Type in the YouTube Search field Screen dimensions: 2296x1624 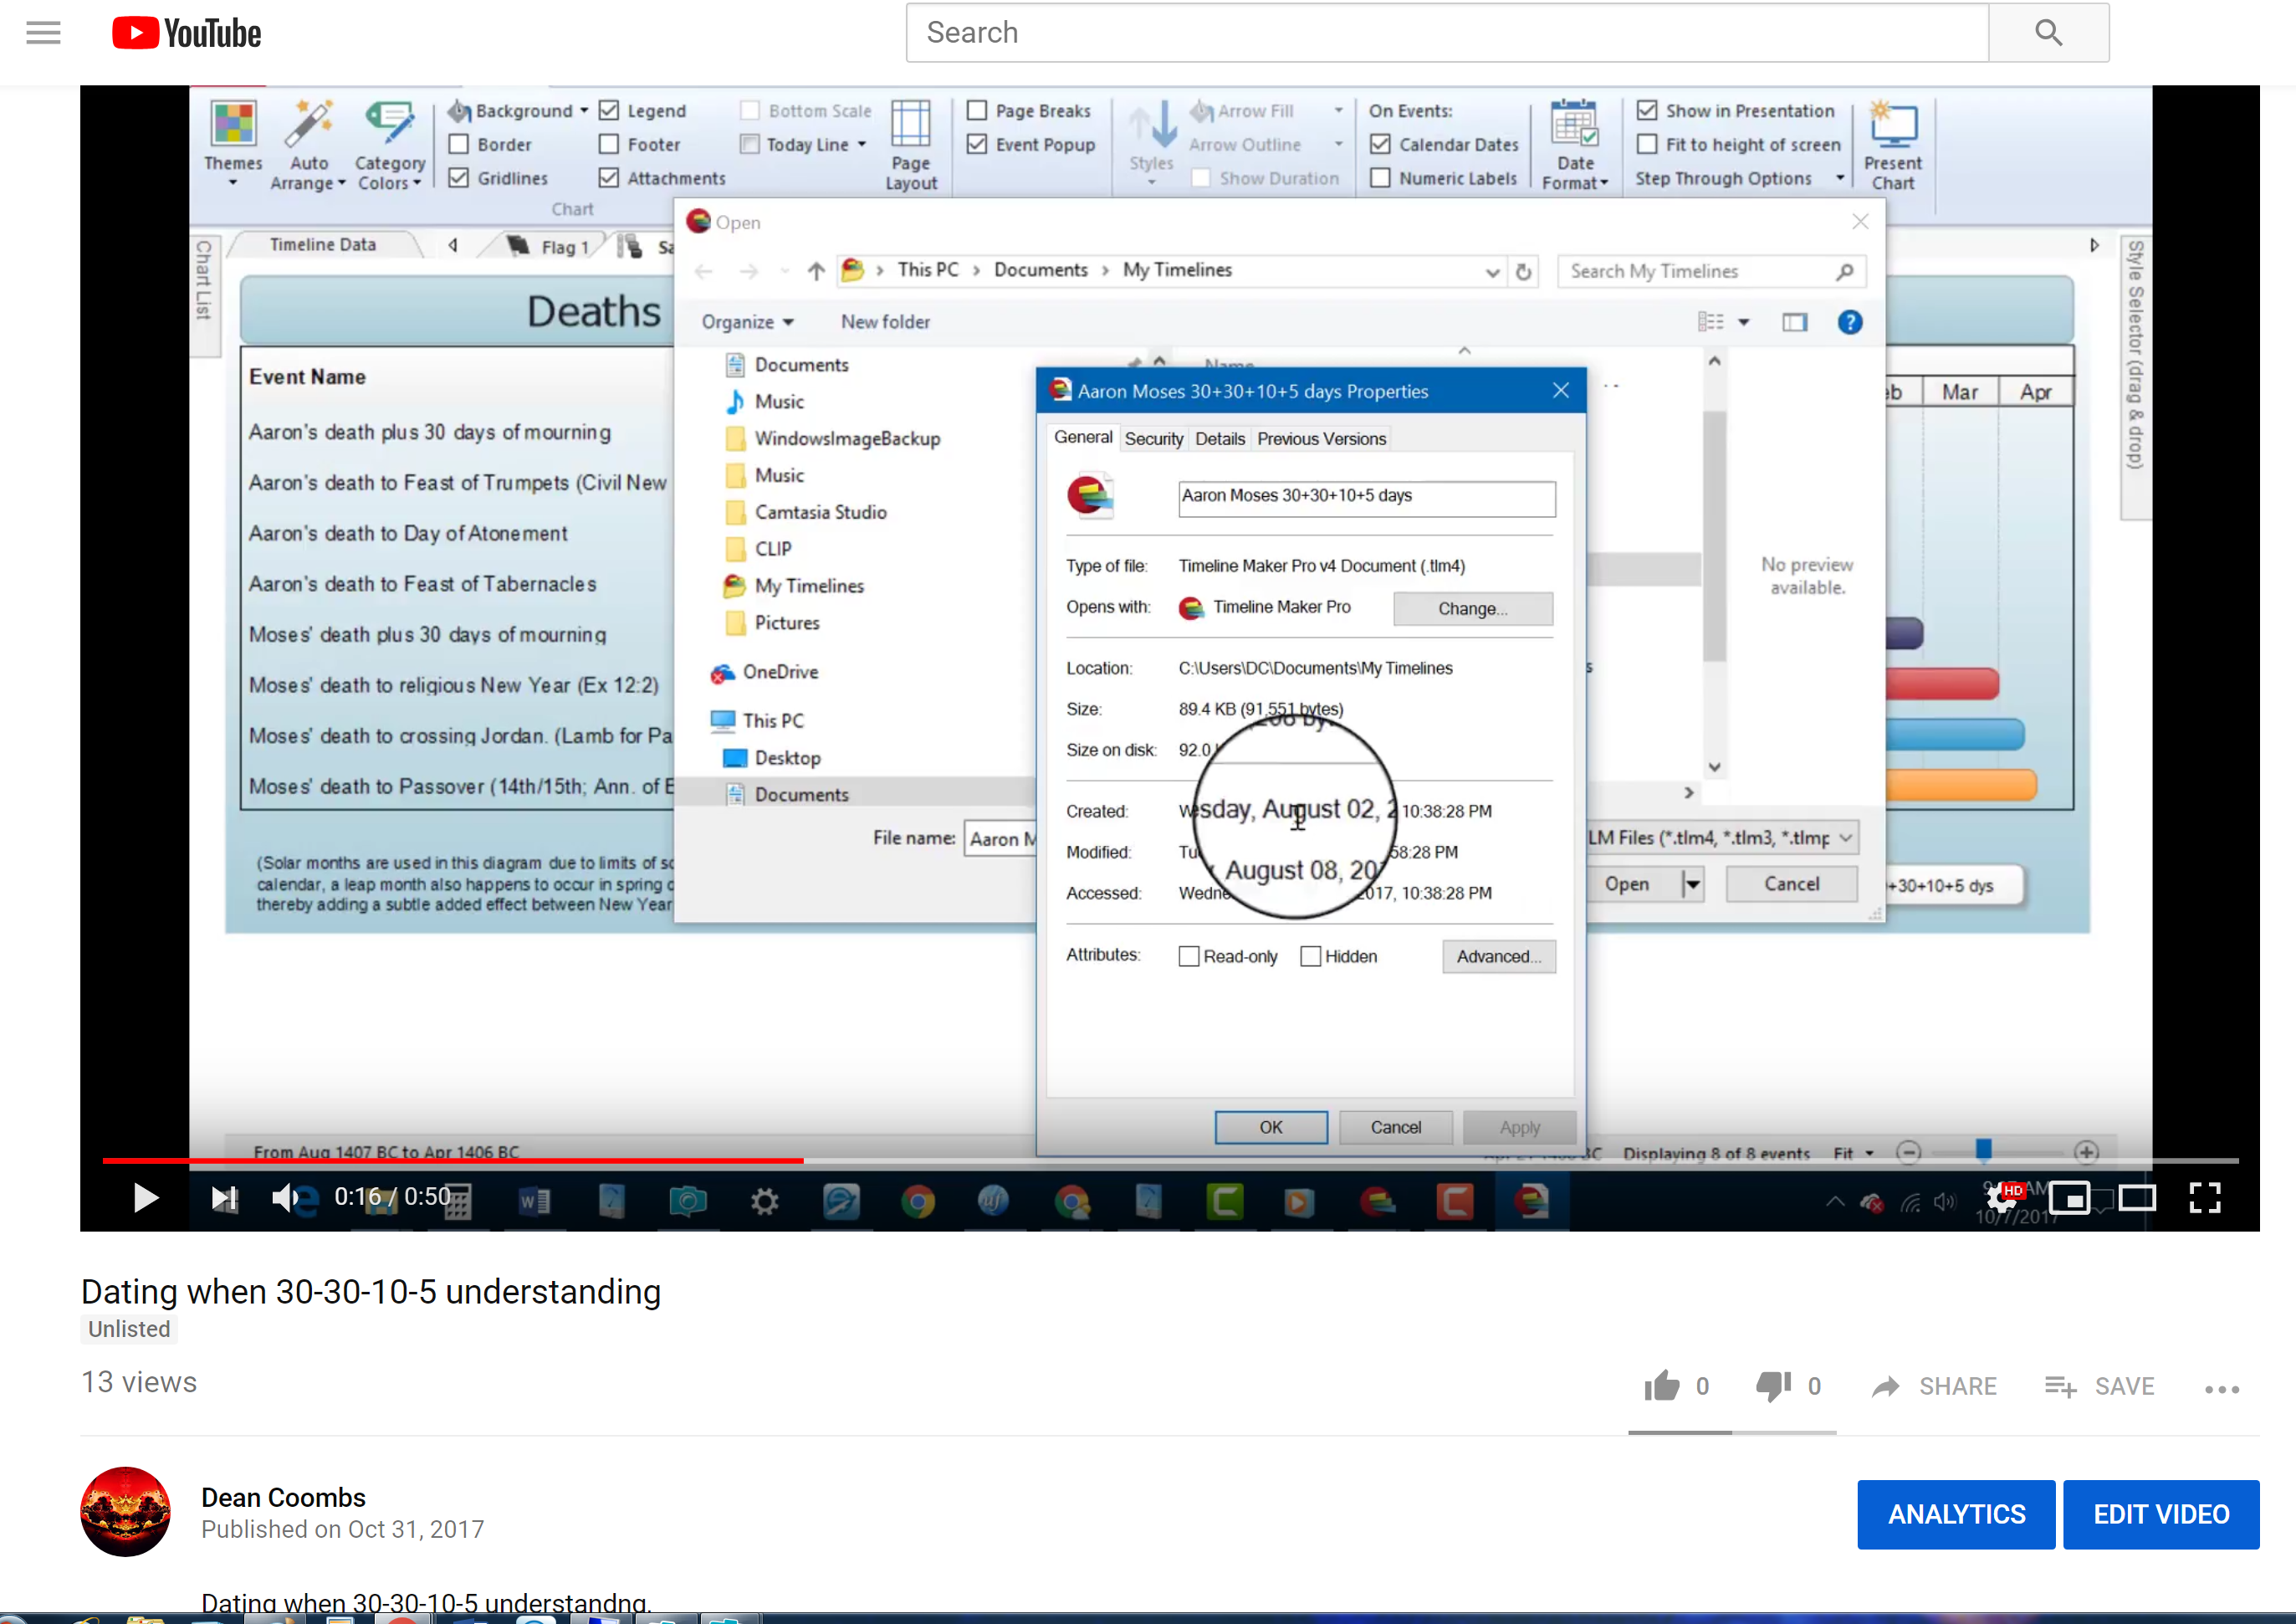pyautogui.click(x=1445, y=33)
